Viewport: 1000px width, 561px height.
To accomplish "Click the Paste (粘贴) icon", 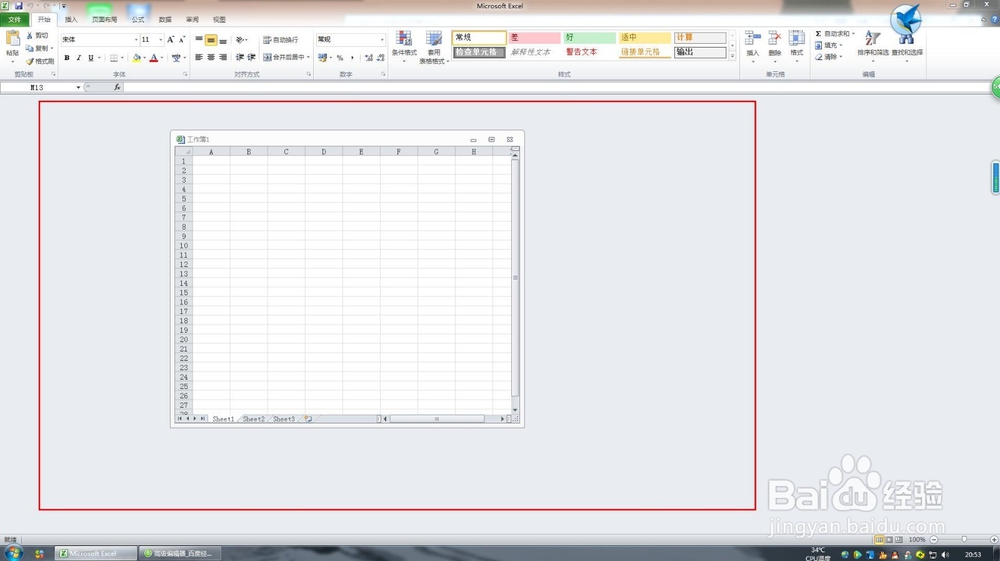I will [13, 40].
